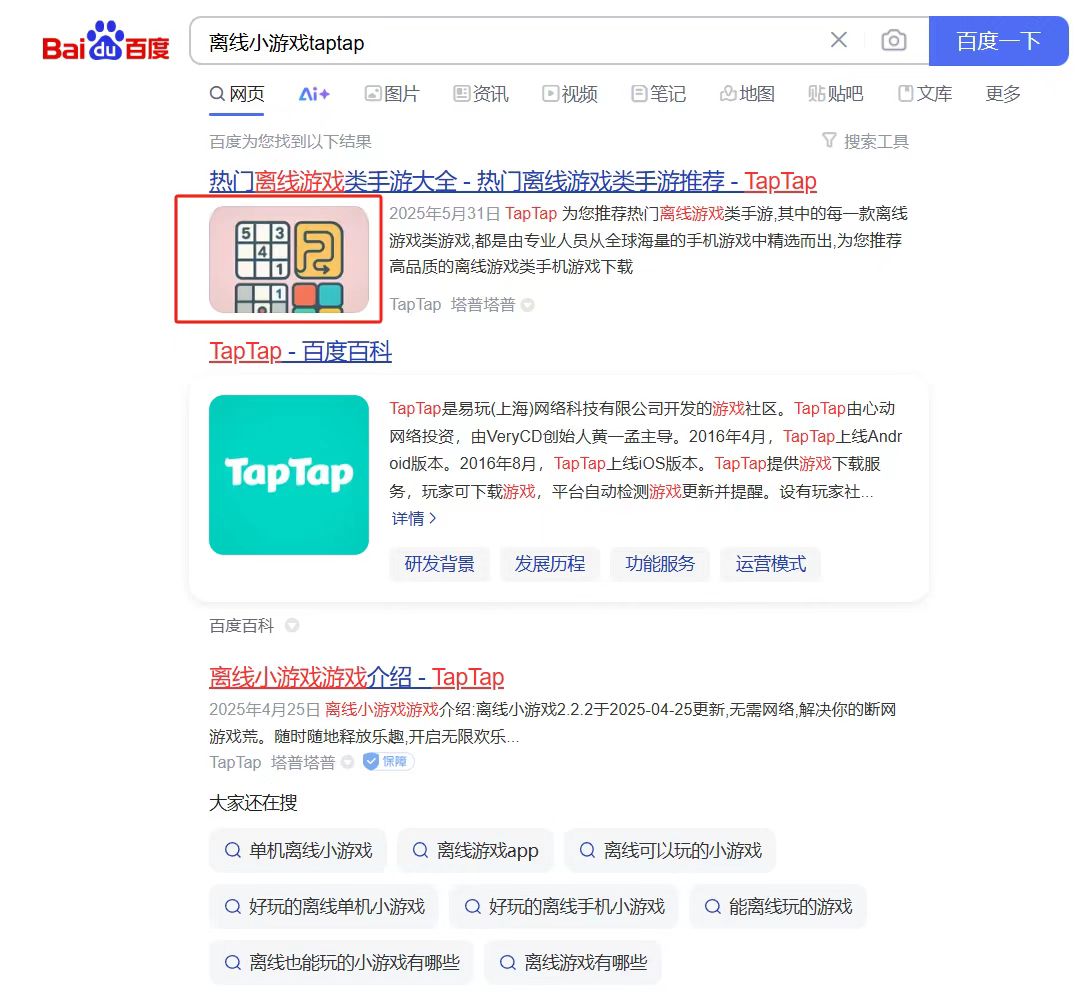This screenshot has height=1003, width=1082.
Task: Open the 文库 tab
Action: coord(925,94)
